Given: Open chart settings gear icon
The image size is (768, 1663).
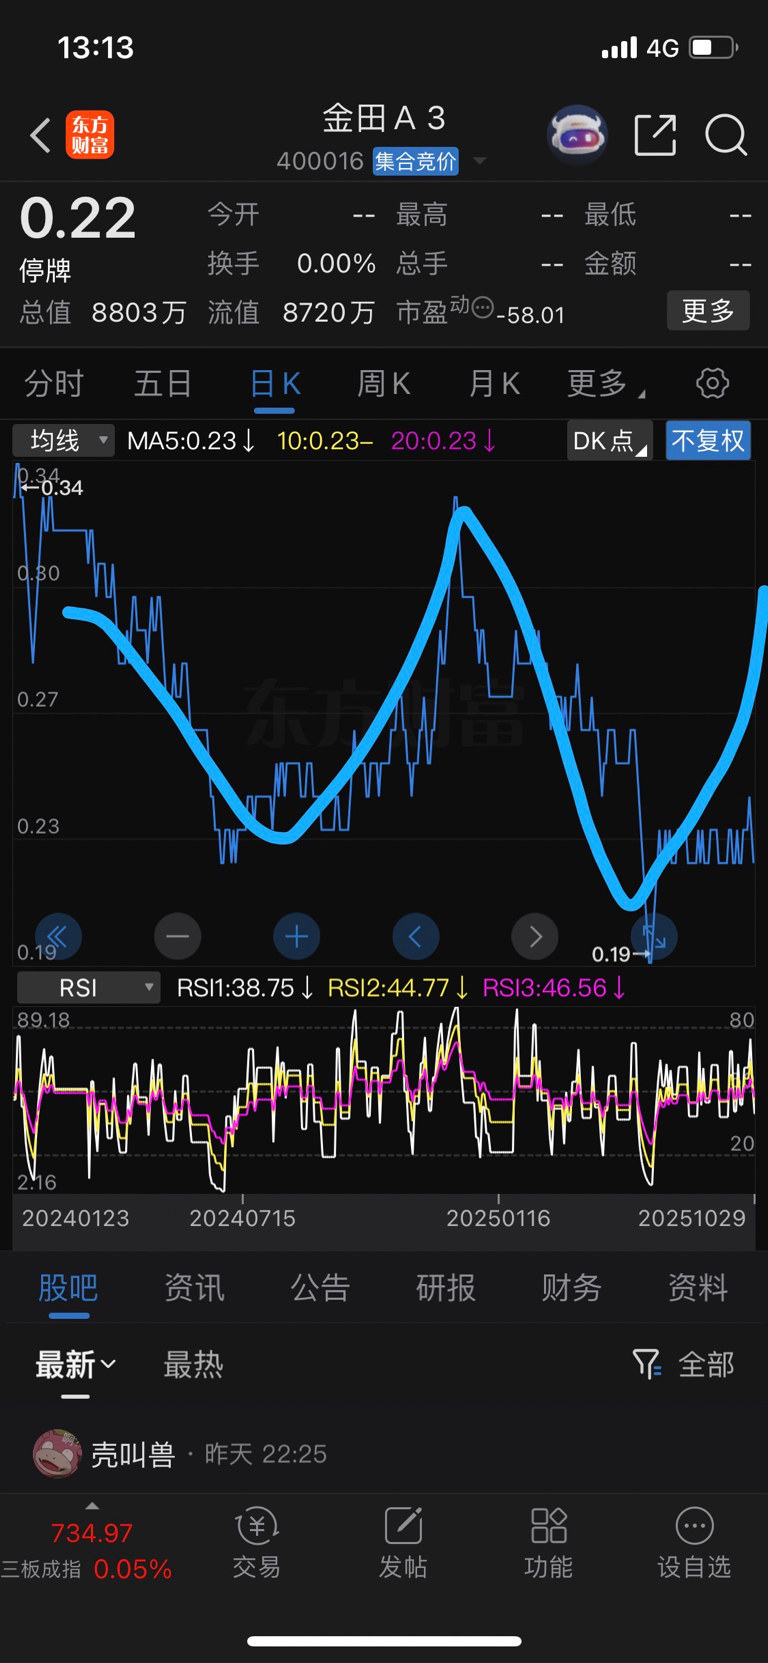Looking at the screenshot, I should [712, 383].
